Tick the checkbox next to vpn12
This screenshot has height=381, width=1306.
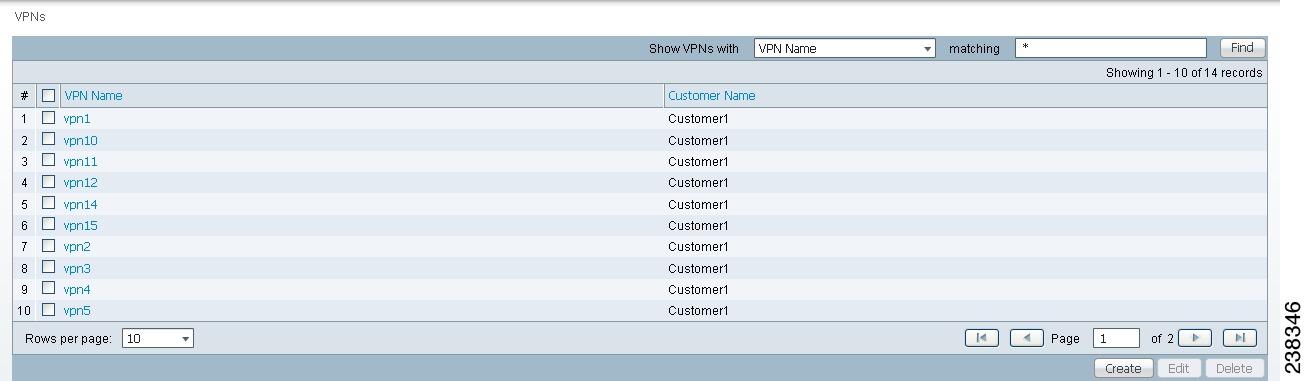48,182
